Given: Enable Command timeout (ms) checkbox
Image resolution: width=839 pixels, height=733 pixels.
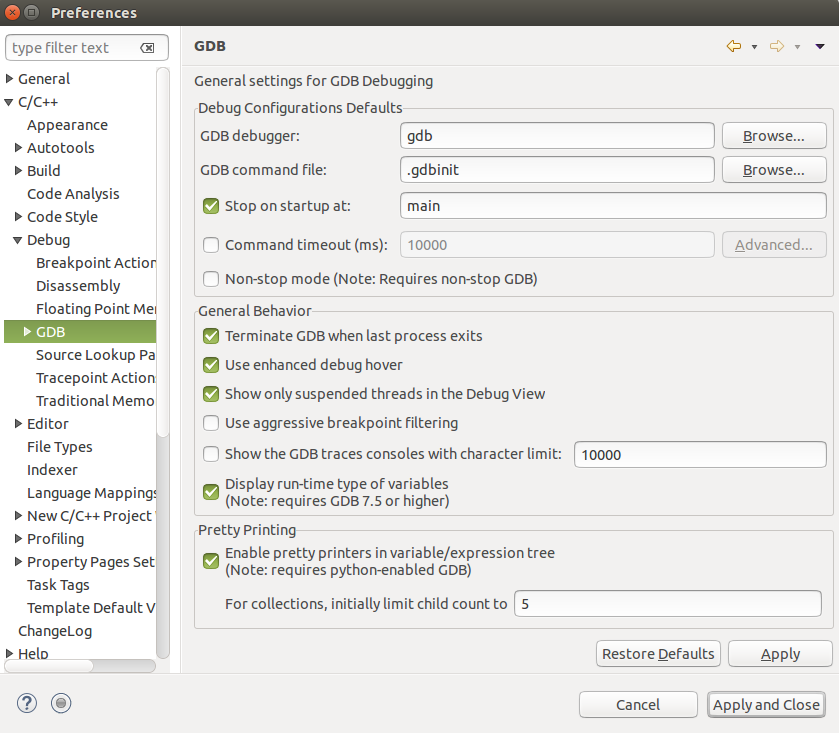Looking at the screenshot, I should 211,245.
